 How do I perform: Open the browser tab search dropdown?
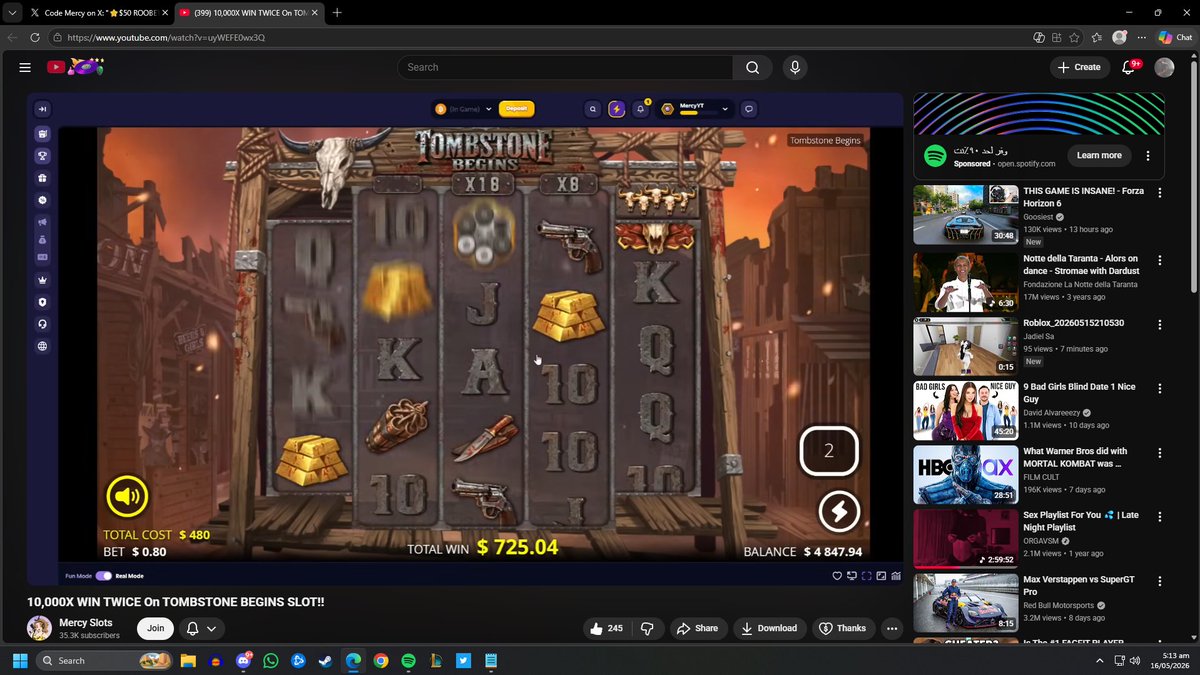click(12, 13)
